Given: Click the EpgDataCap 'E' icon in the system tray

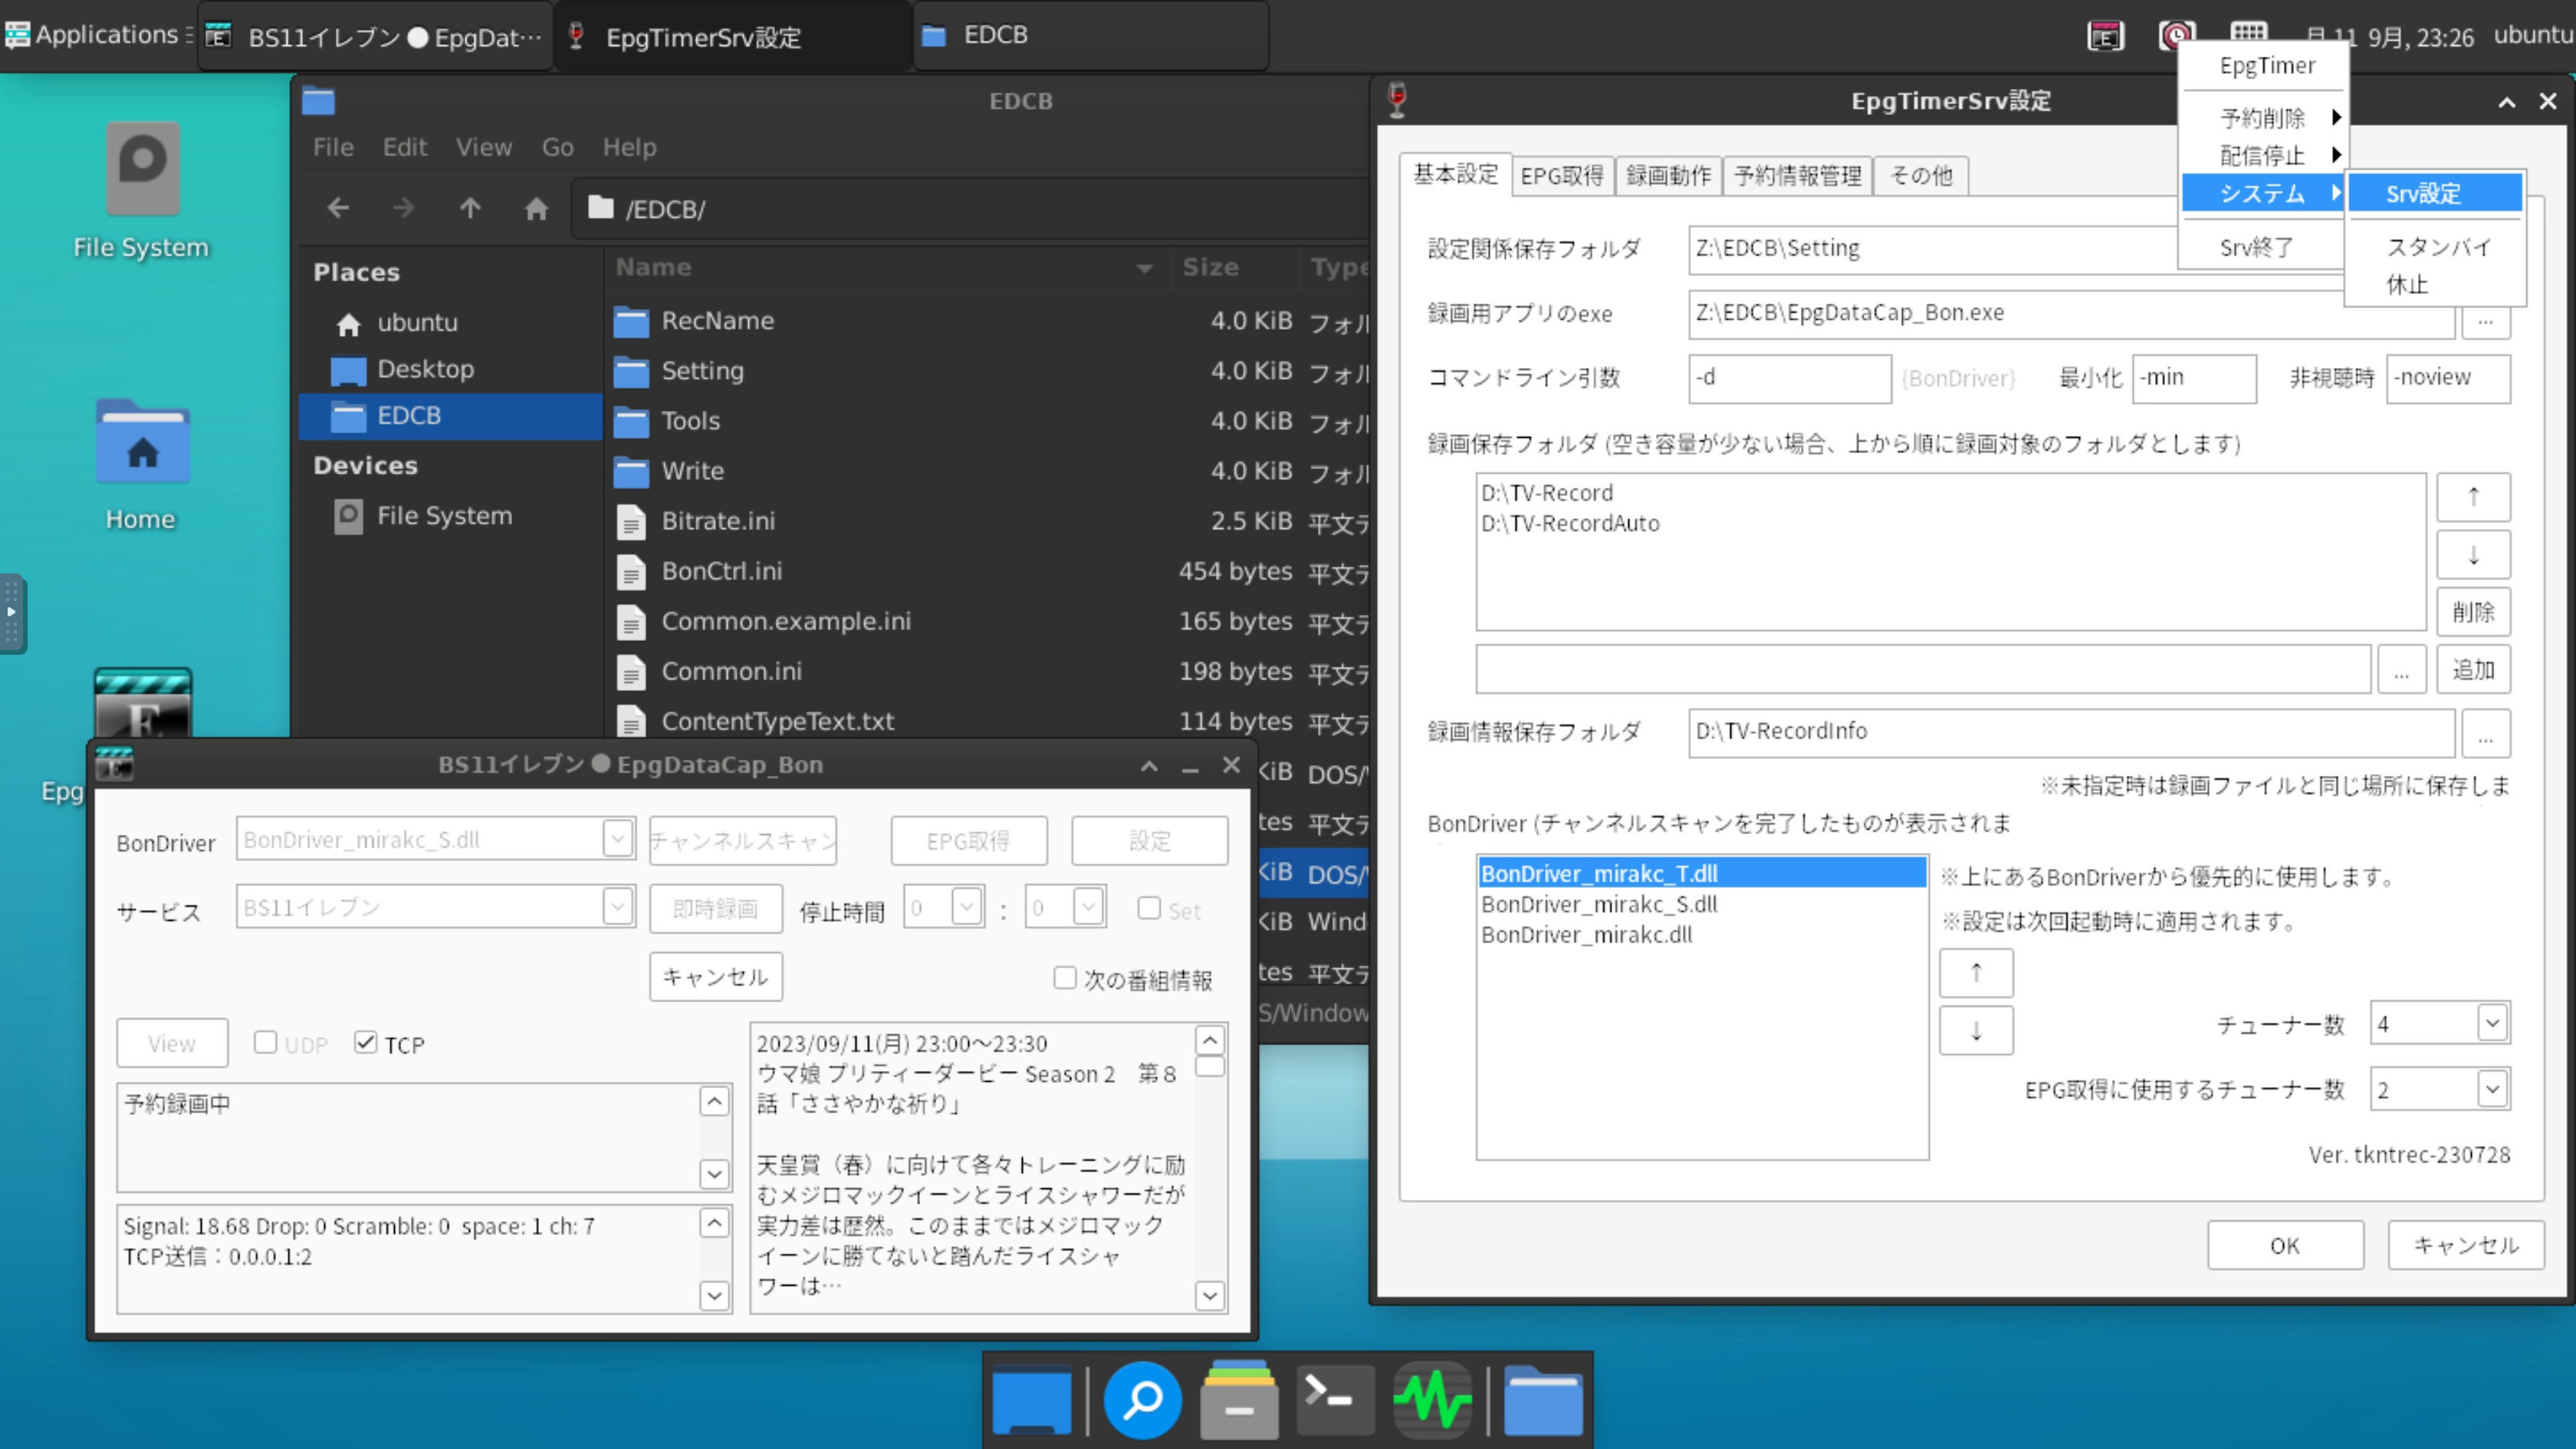Looking at the screenshot, I should [x=2105, y=35].
